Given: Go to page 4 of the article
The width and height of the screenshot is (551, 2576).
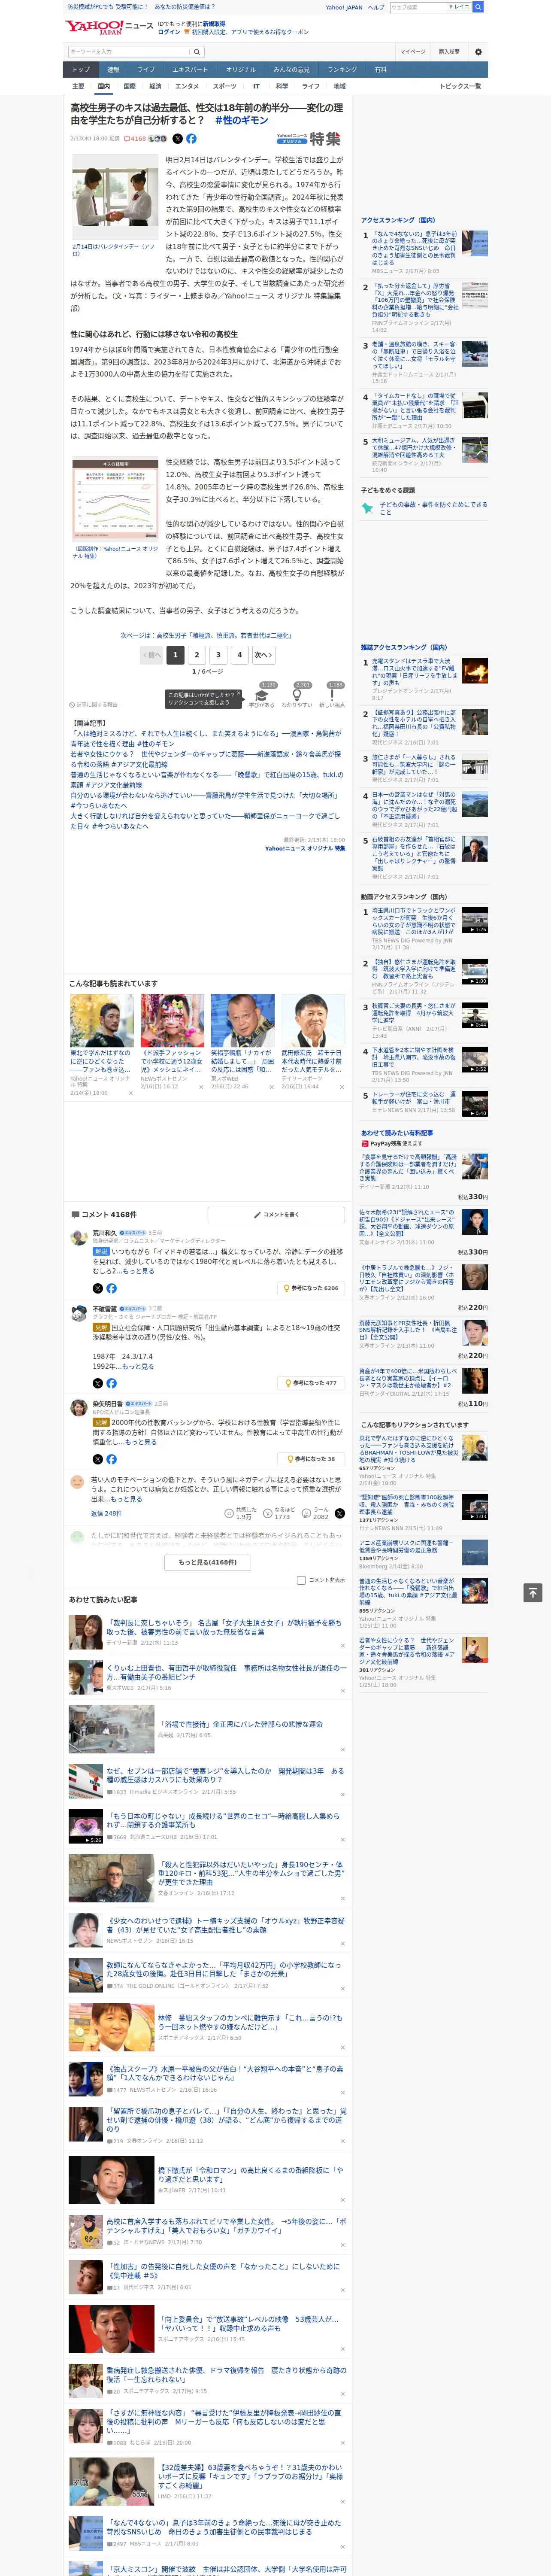Looking at the screenshot, I should [239, 655].
